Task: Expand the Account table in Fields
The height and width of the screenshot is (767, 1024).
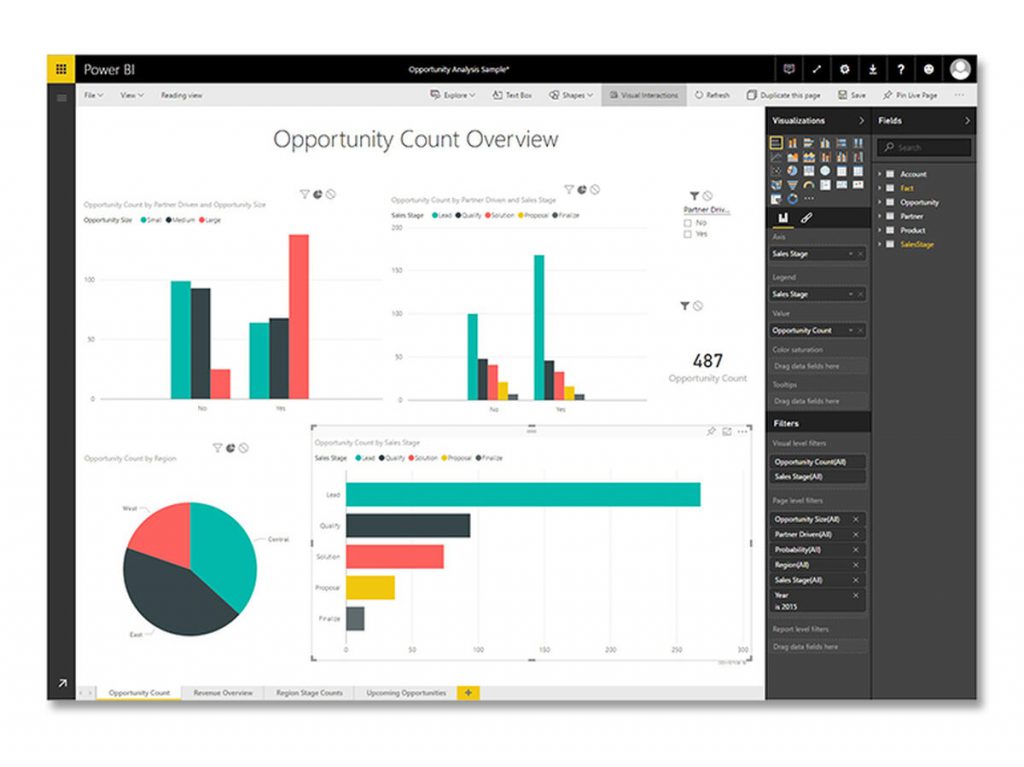Action: 880,174
